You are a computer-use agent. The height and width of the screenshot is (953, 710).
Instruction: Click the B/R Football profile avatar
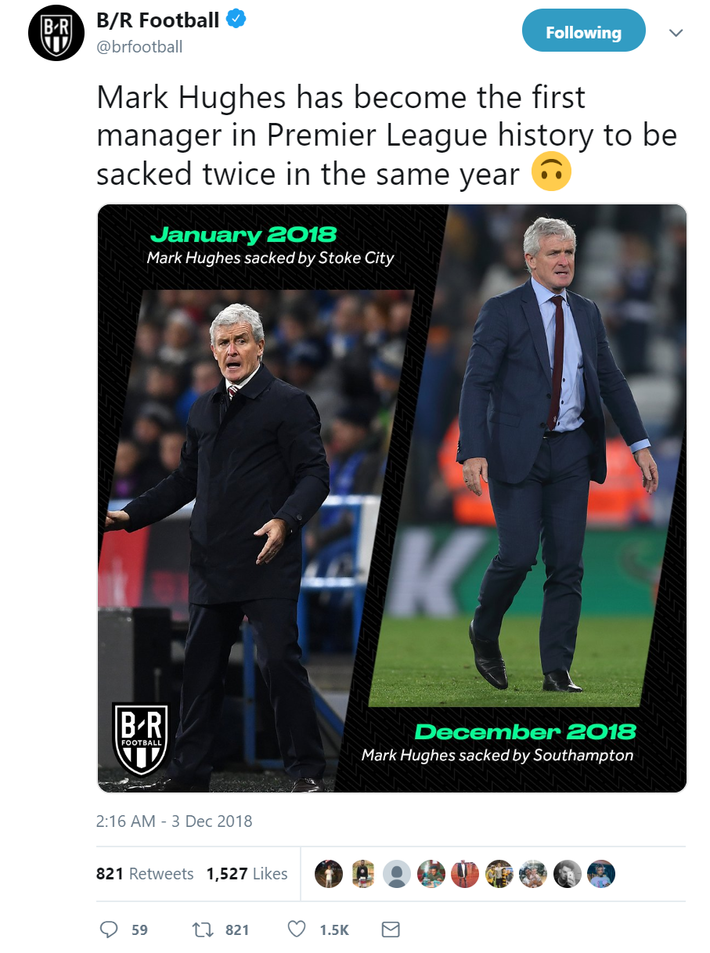pyautogui.click(x=55, y=37)
